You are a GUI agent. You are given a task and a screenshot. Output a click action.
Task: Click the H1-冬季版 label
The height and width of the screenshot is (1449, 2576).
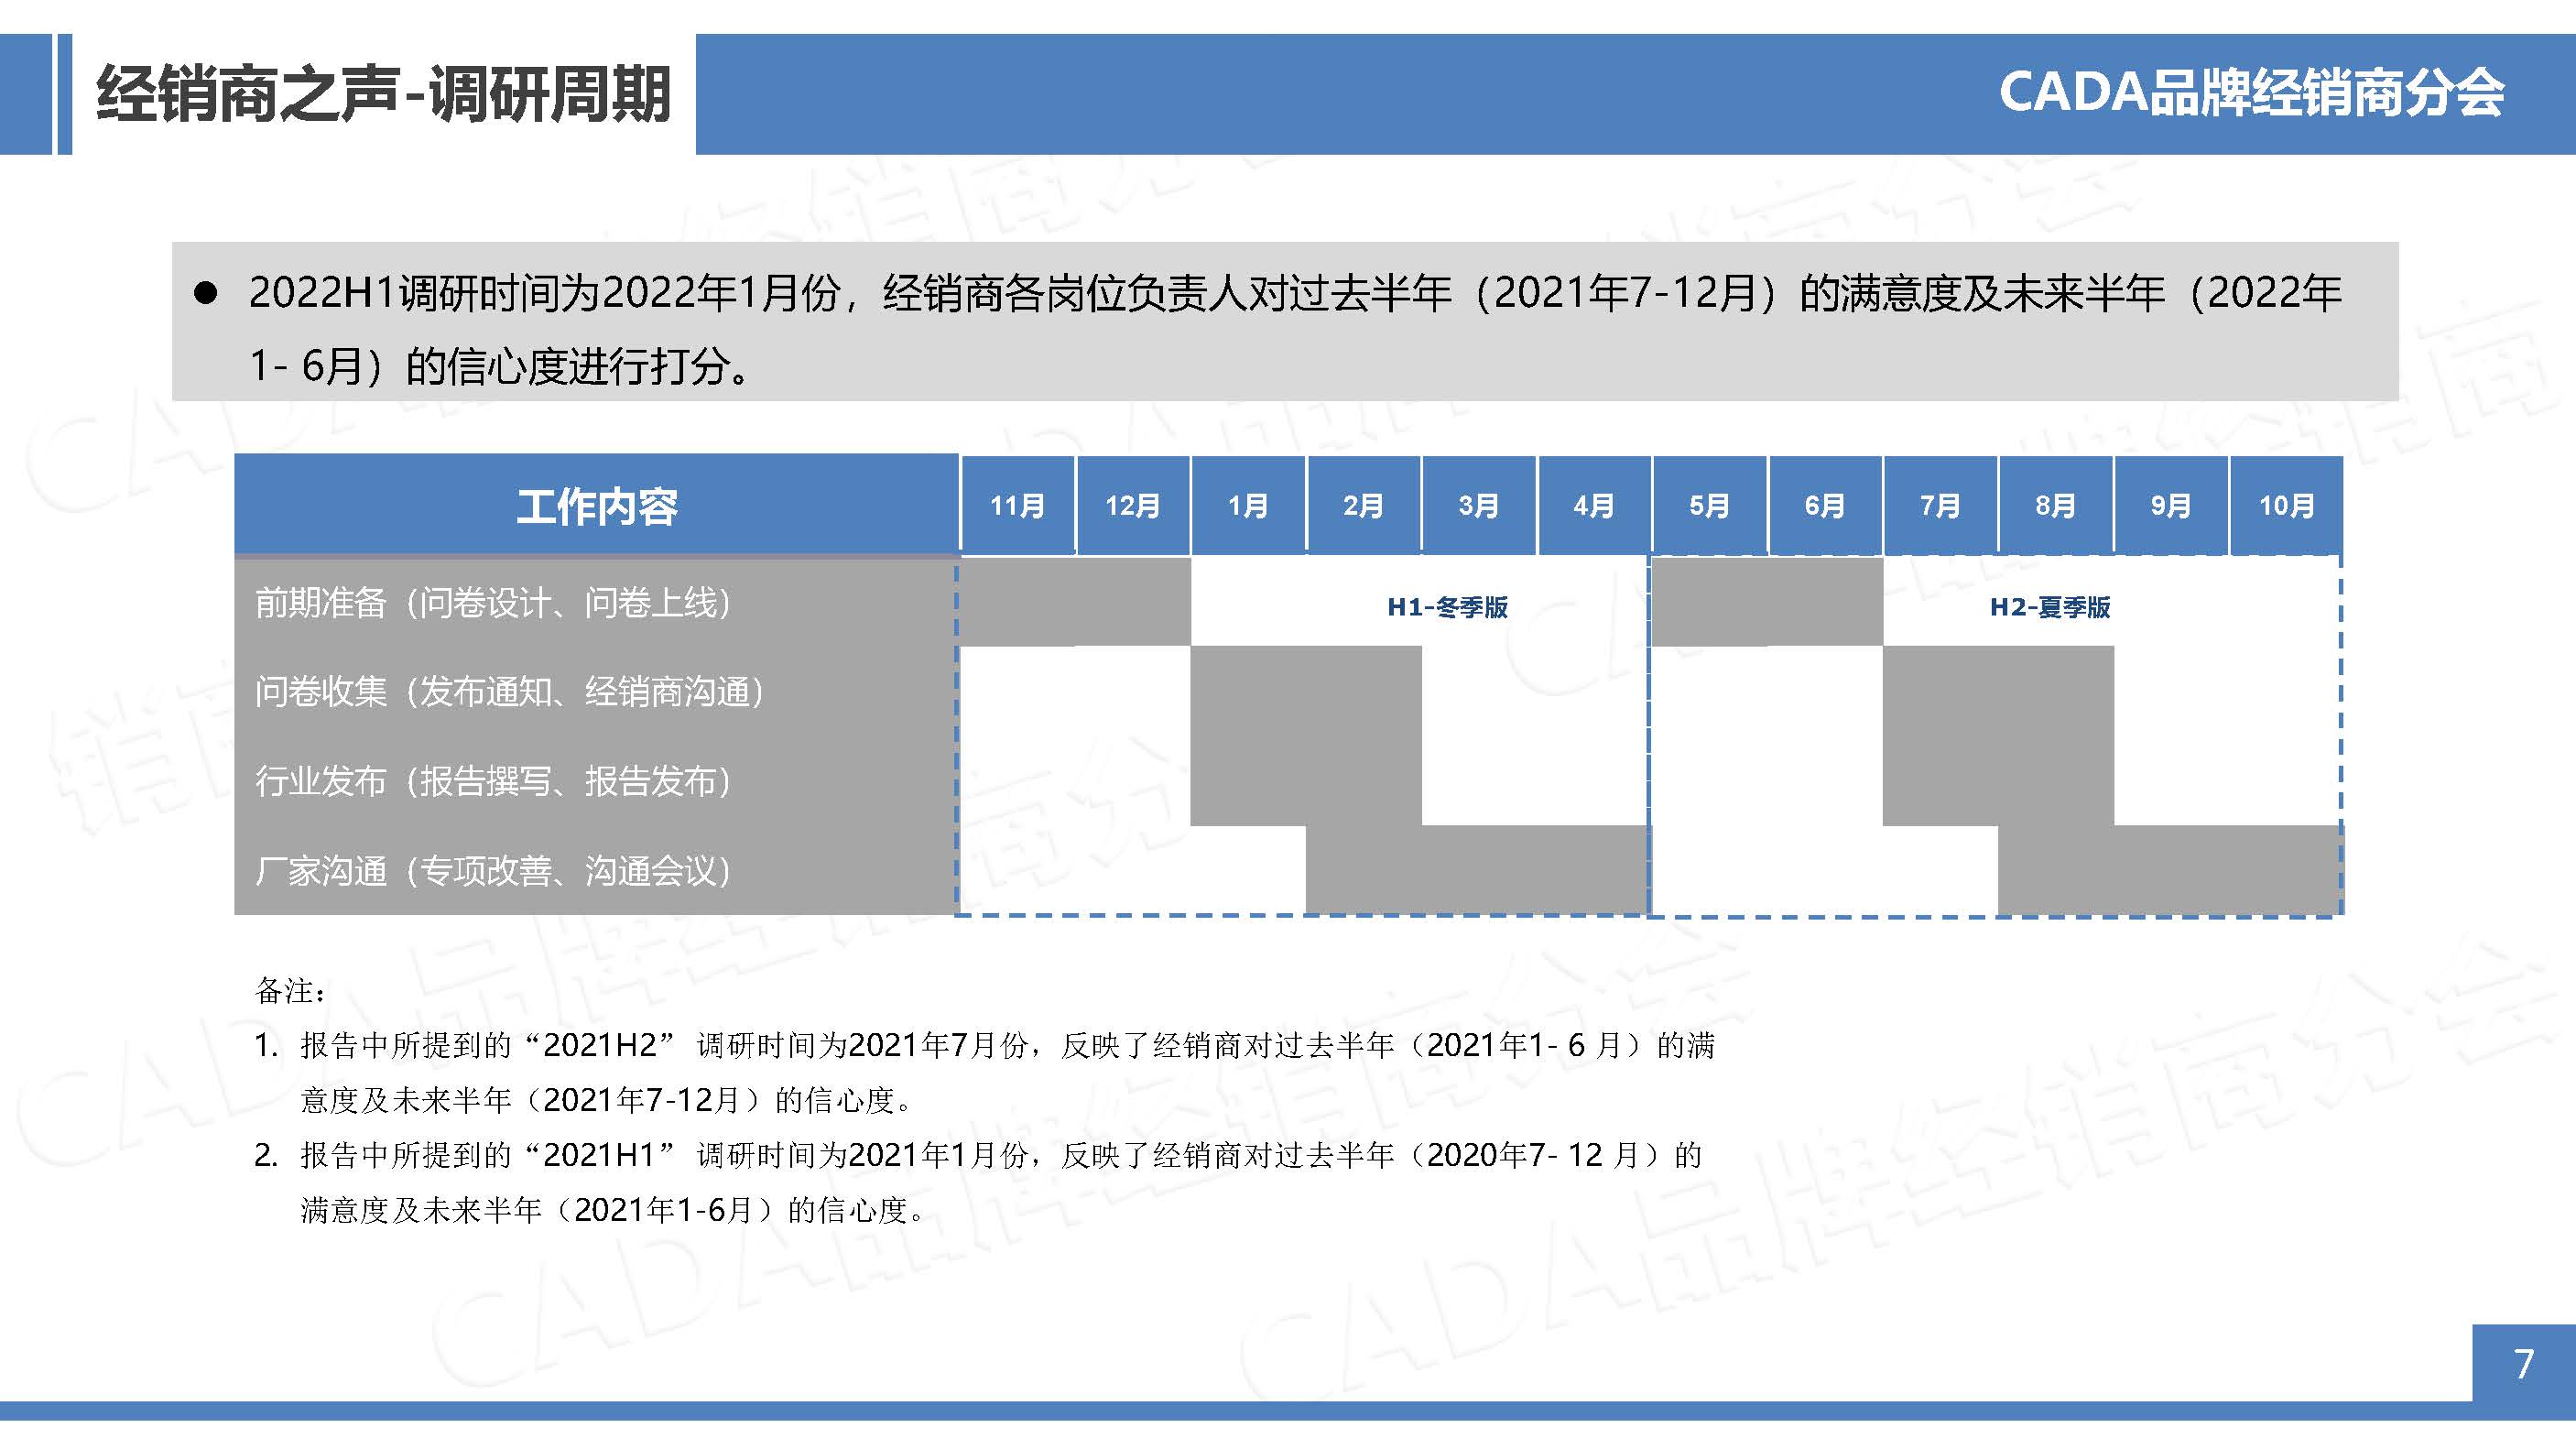(1447, 607)
